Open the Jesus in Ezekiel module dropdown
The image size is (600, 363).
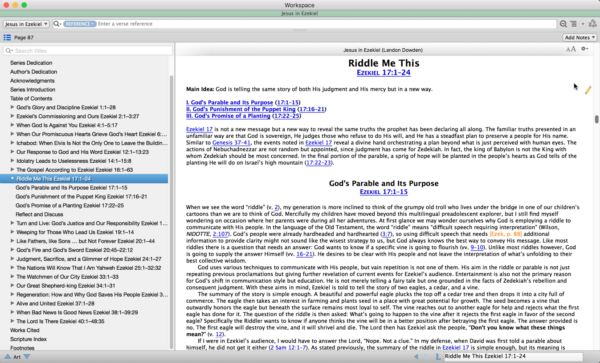(26, 24)
